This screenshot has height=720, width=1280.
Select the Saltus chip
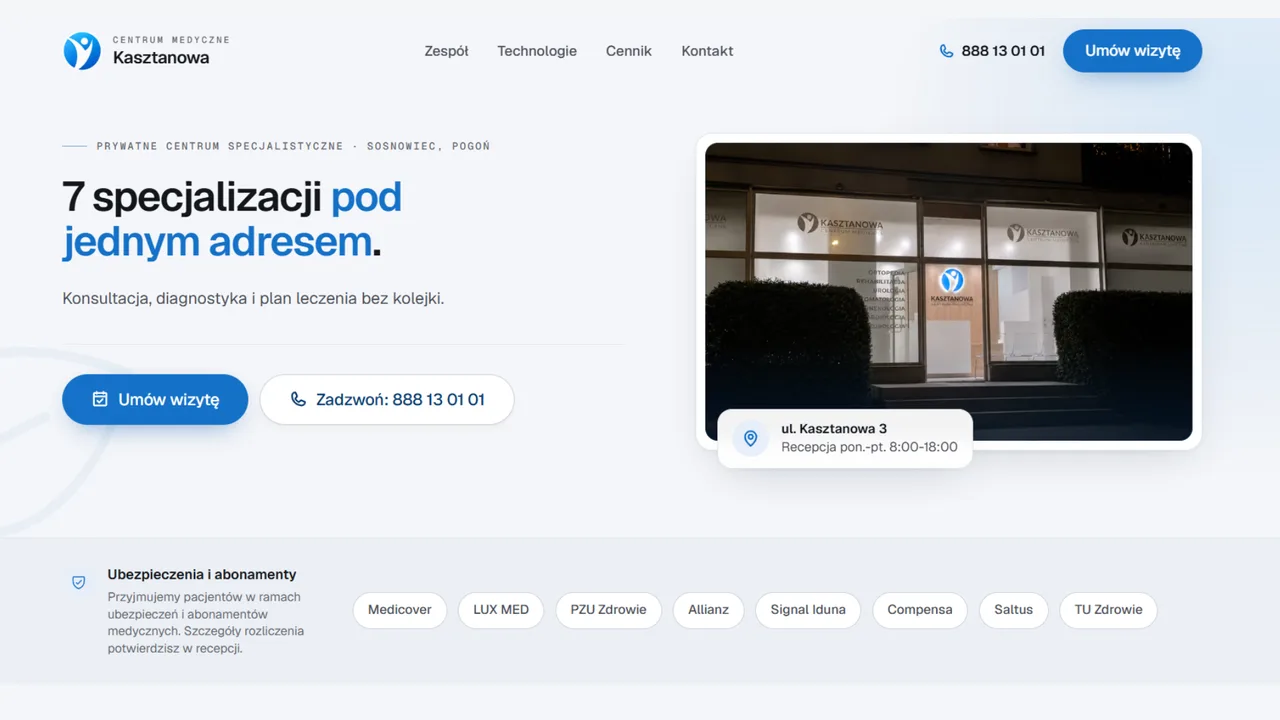(x=1013, y=610)
